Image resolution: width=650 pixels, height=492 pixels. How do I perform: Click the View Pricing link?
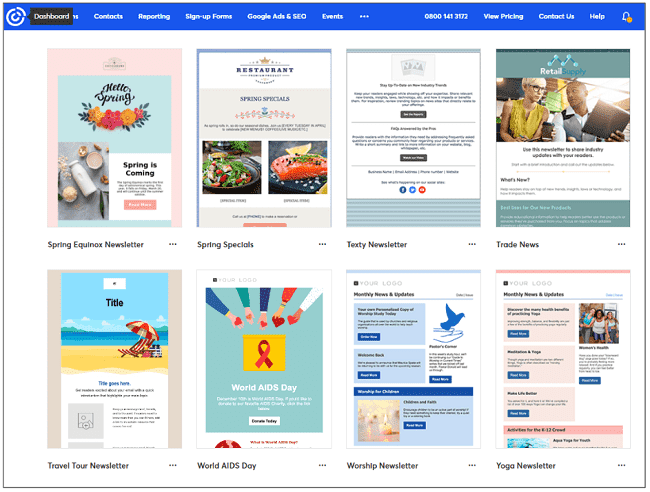coord(503,17)
